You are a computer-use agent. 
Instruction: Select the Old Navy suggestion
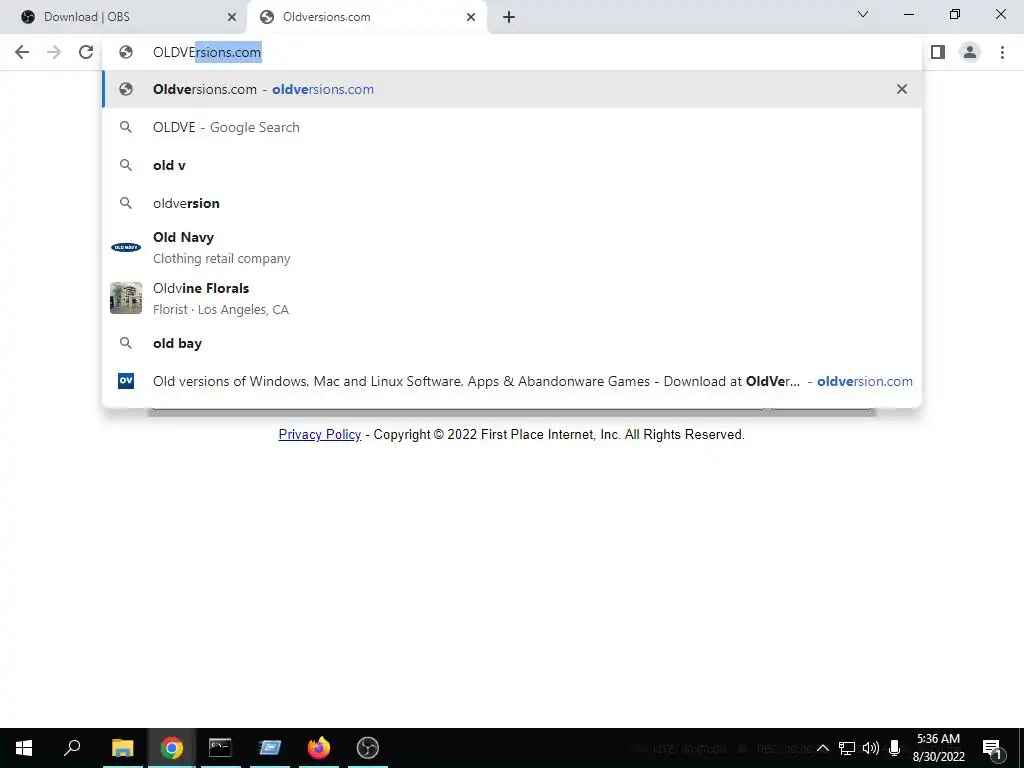click(x=512, y=248)
